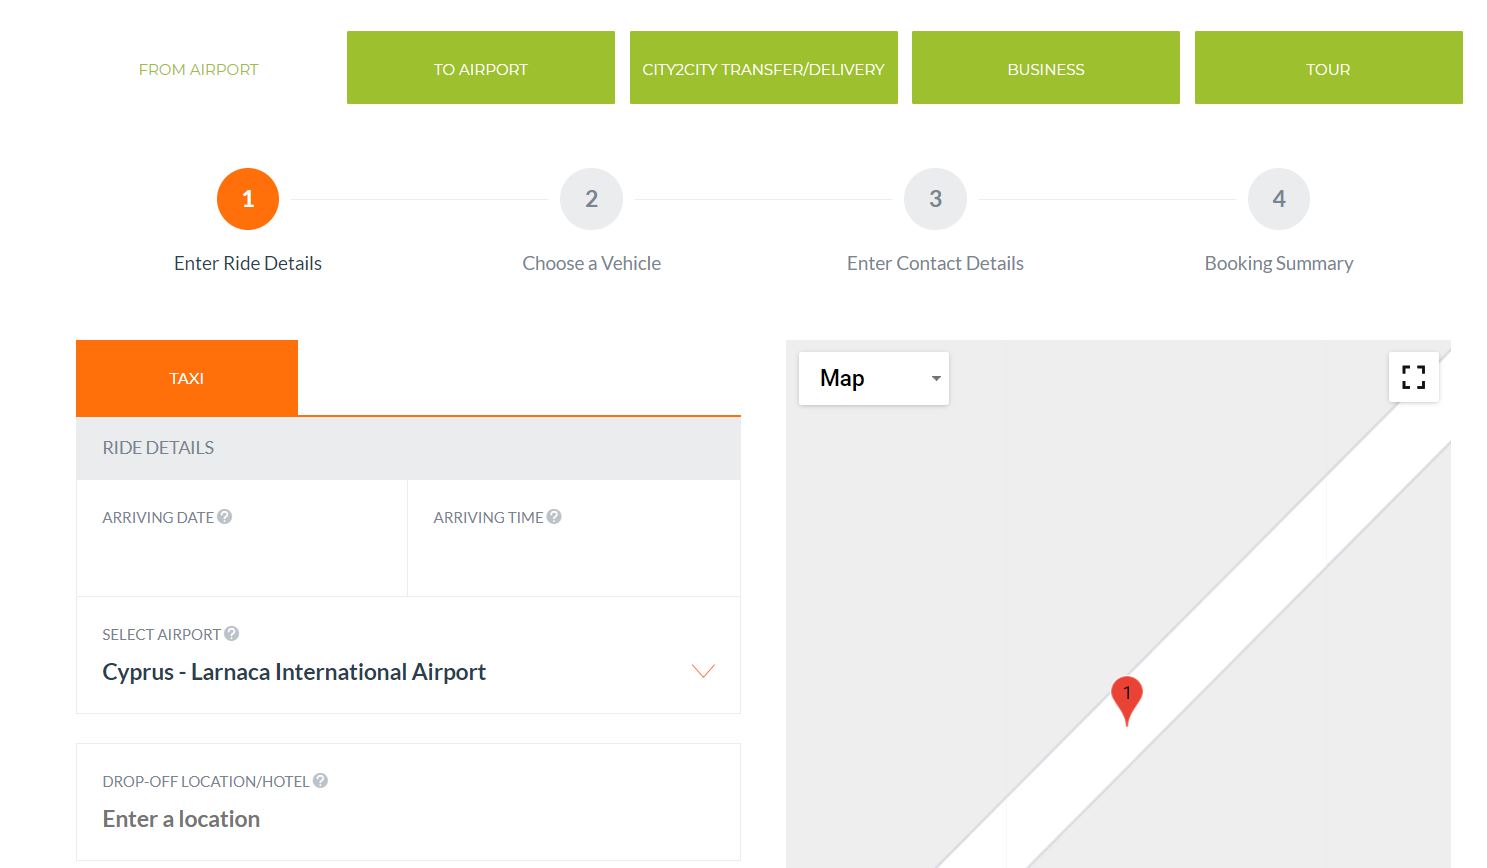Select the orange Taxi tab

coord(187,378)
